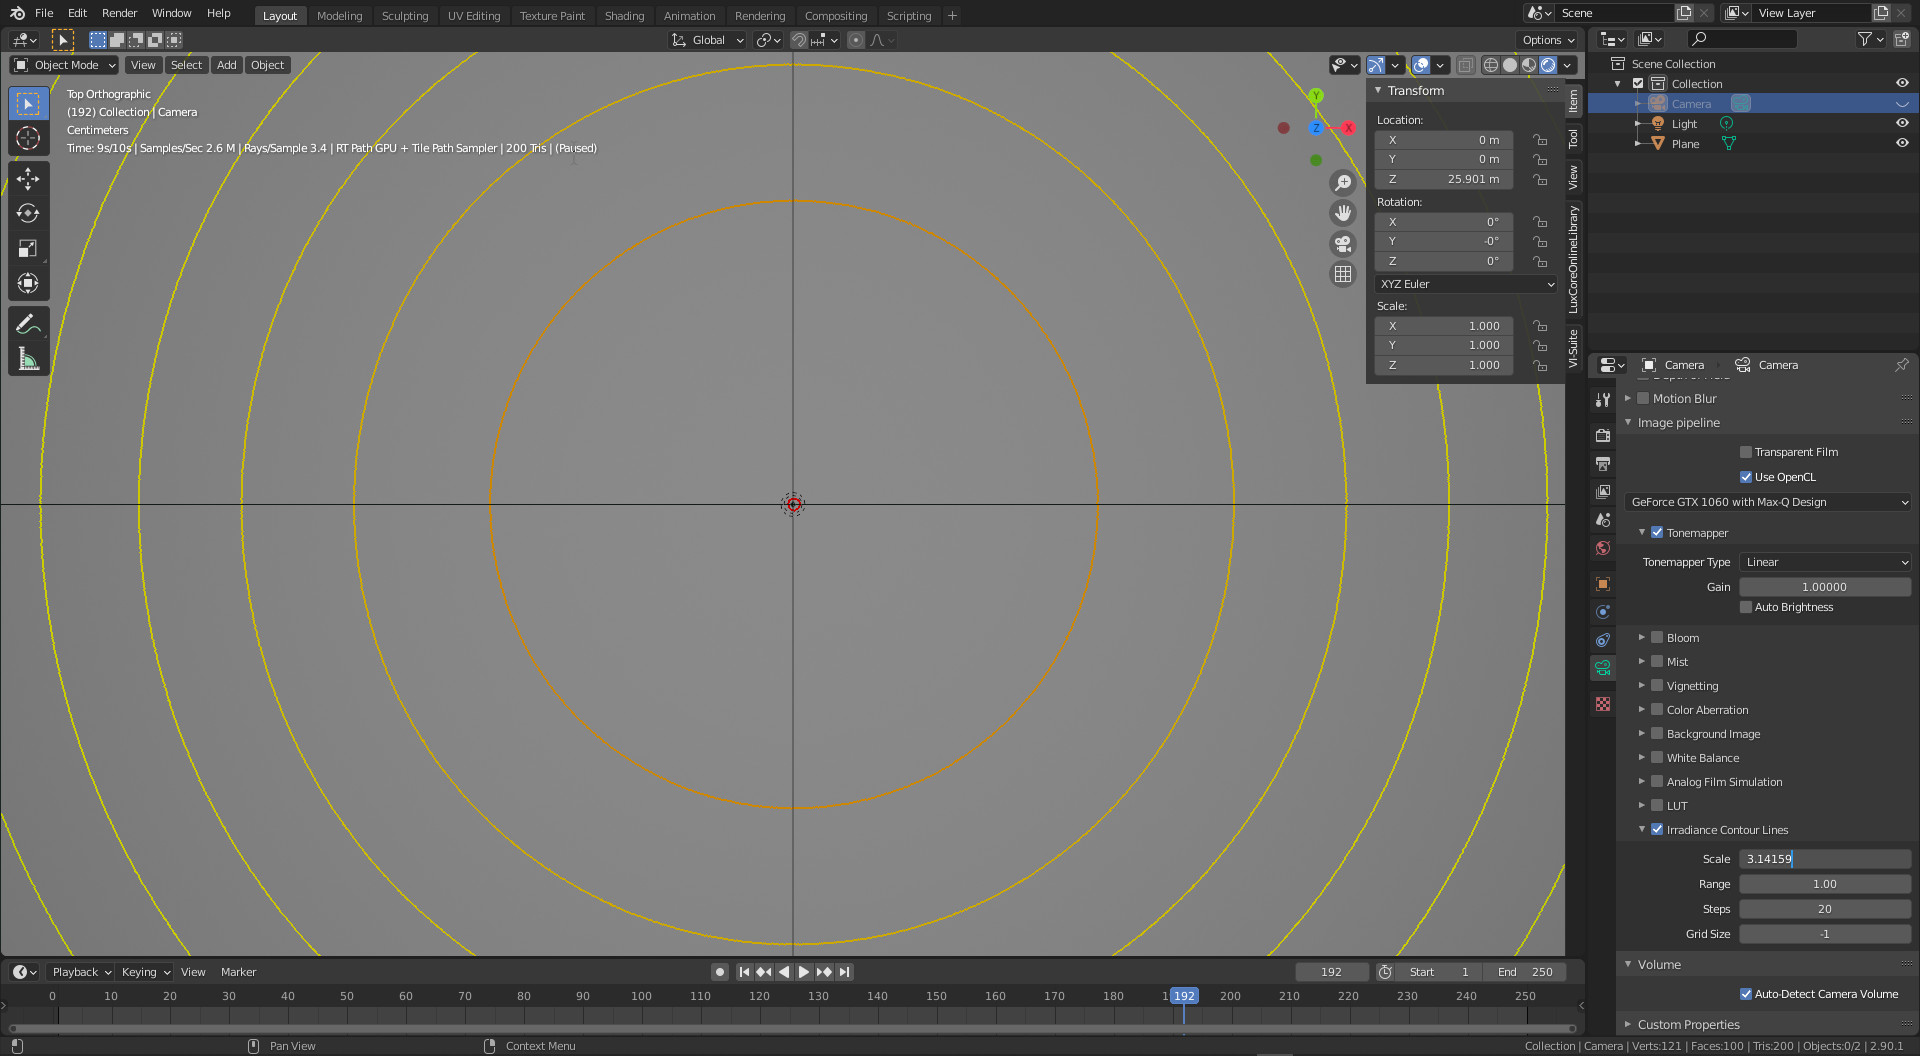Open the camera Object Data properties tab
Image resolution: width=1920 pixels, height=1056 pixels.
[1603, 668]
